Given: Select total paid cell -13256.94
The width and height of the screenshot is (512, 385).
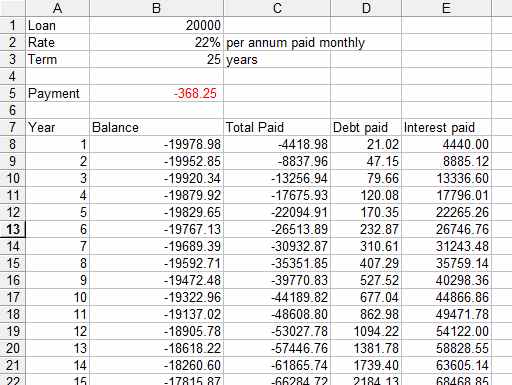Looking at the screenshot, I should [x=277, y=178].
